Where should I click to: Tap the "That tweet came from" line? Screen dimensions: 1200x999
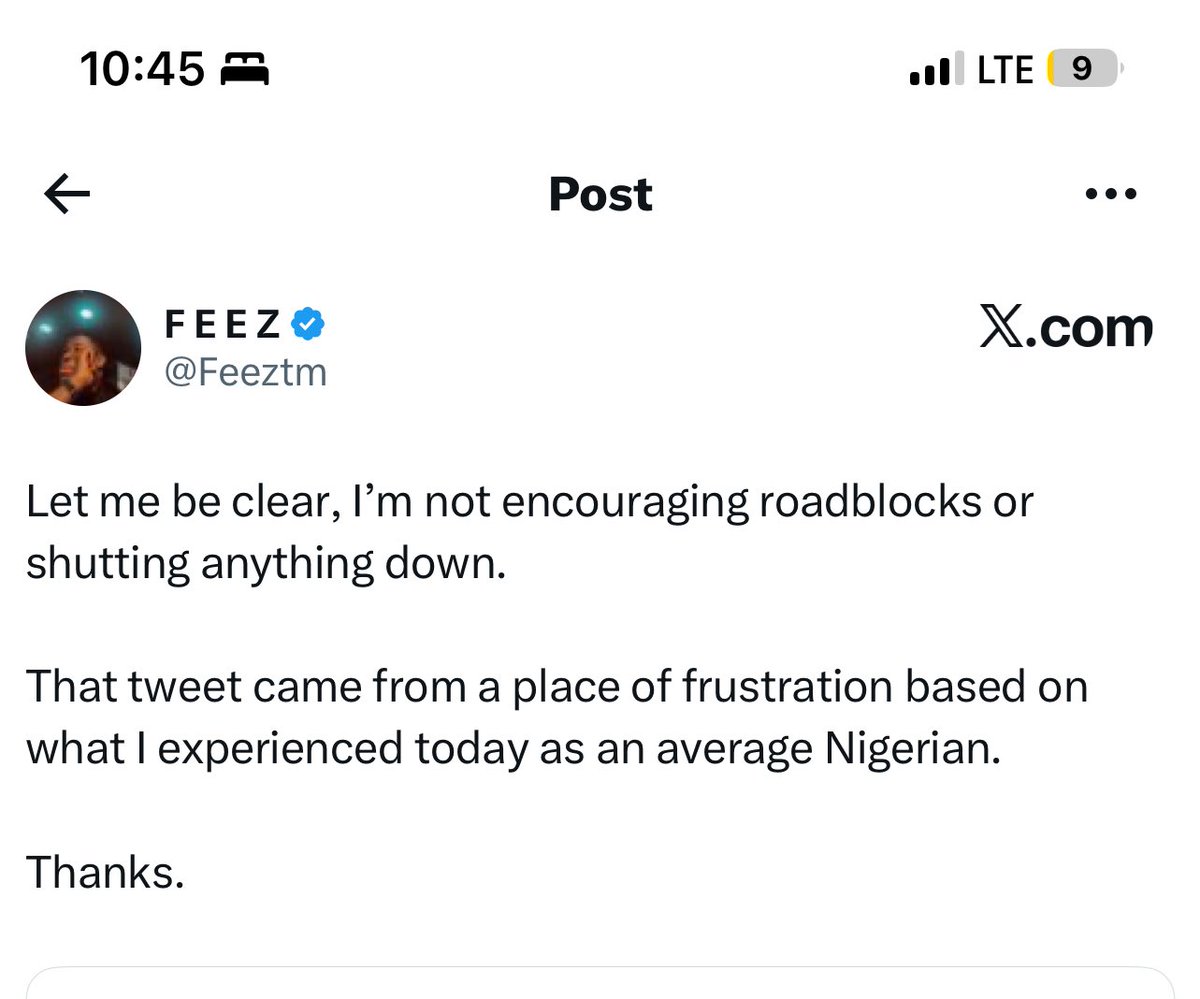tap(555, 688)
